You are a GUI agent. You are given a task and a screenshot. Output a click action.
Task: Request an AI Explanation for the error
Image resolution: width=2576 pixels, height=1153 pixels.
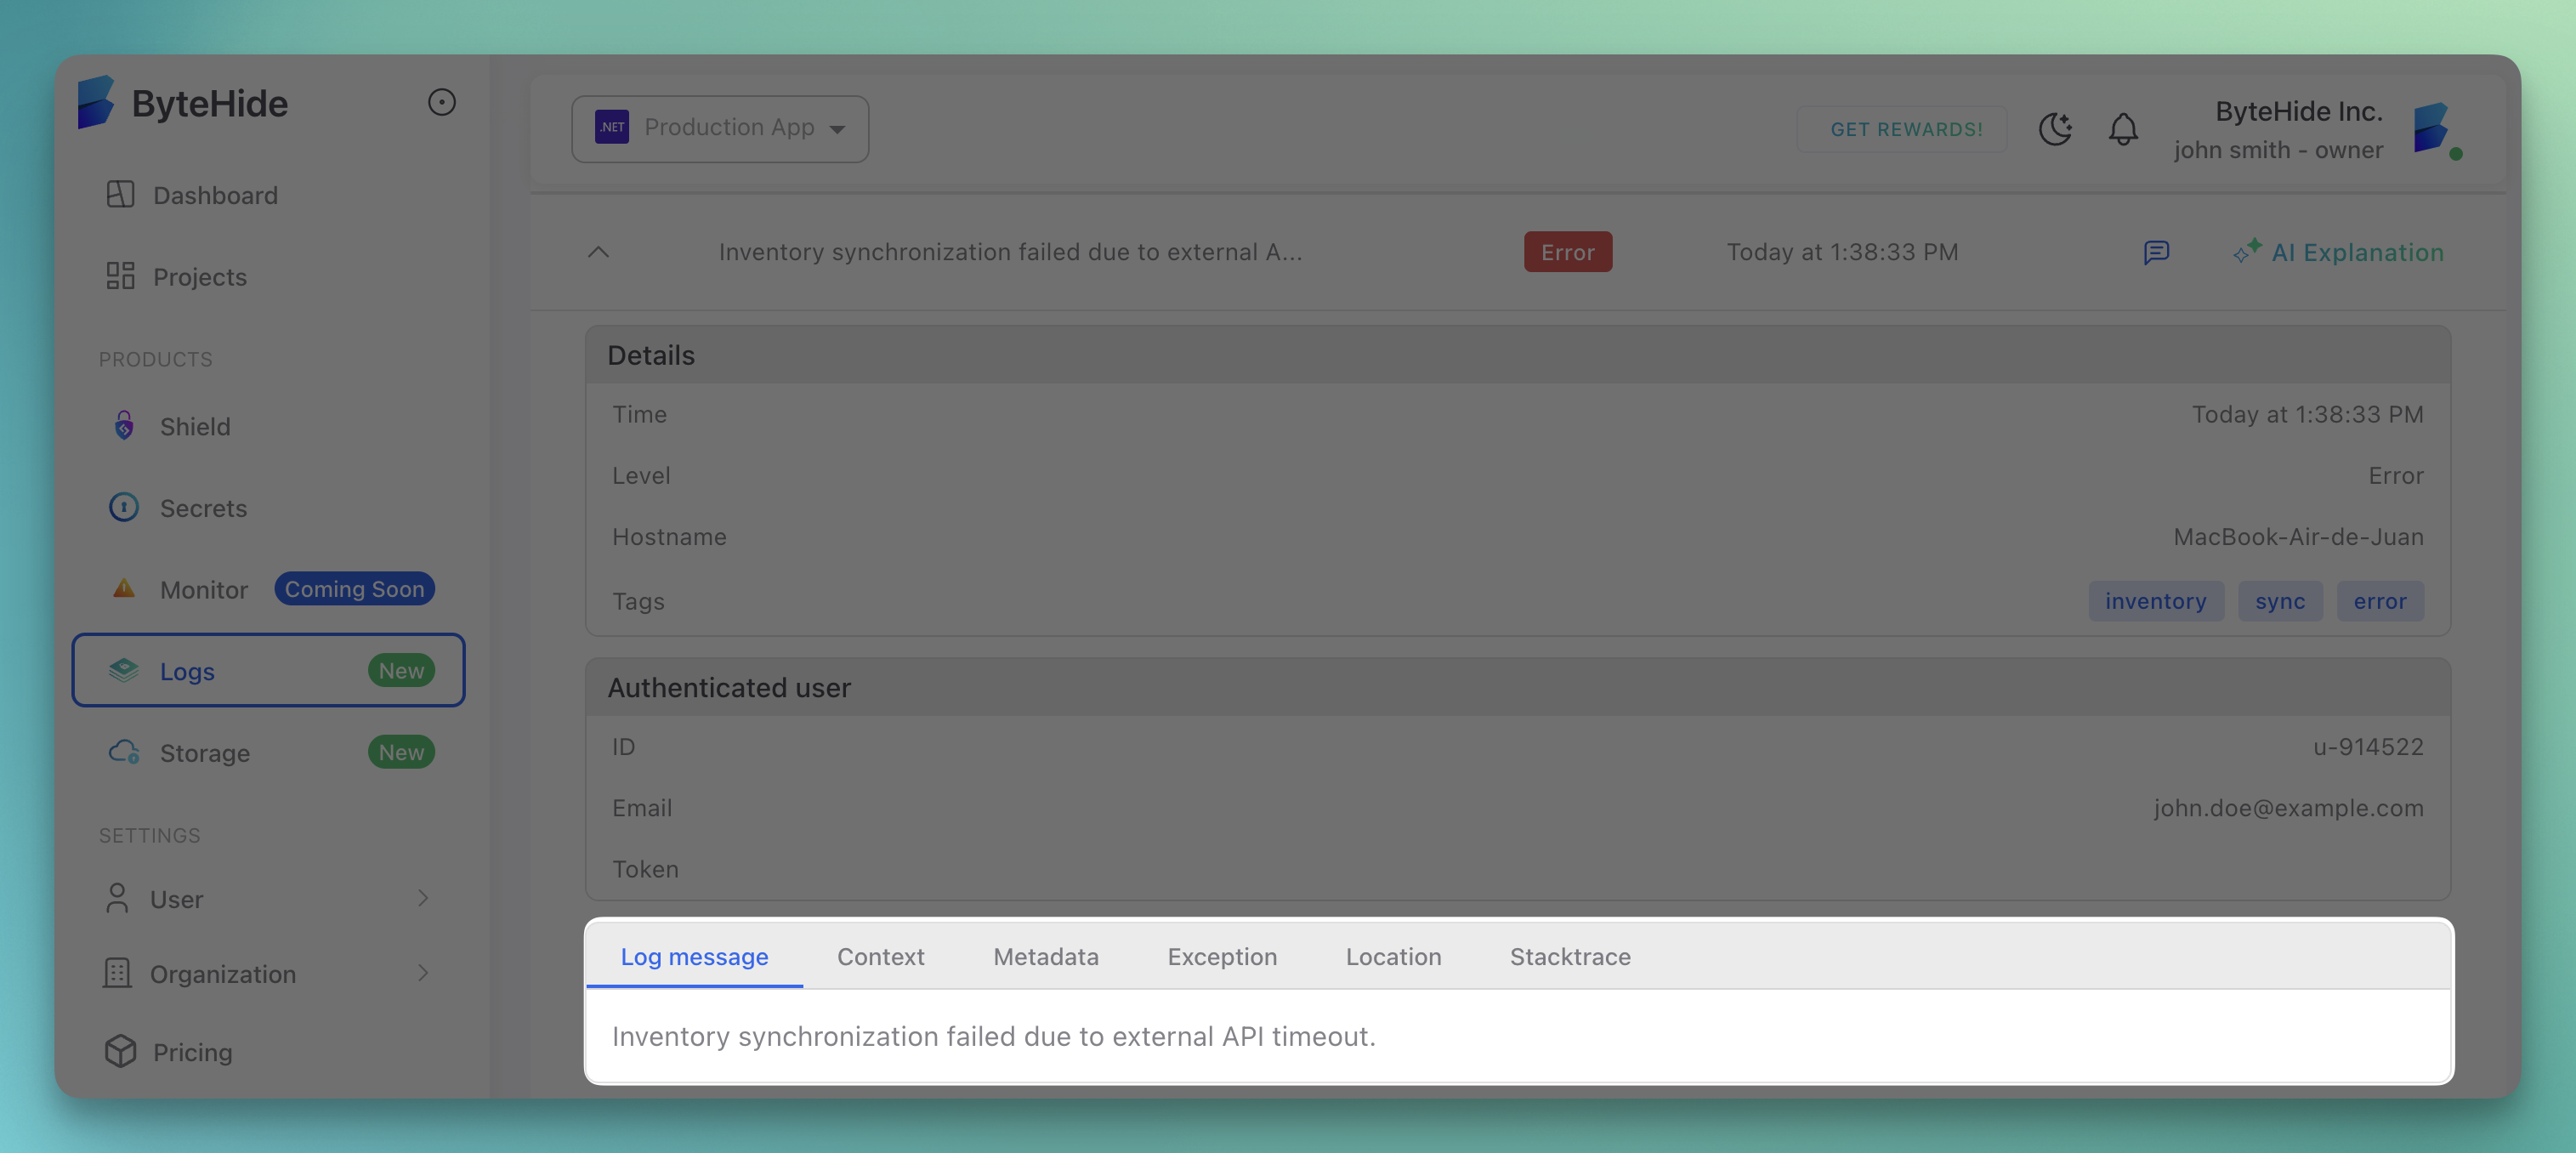pos(2340,252)
